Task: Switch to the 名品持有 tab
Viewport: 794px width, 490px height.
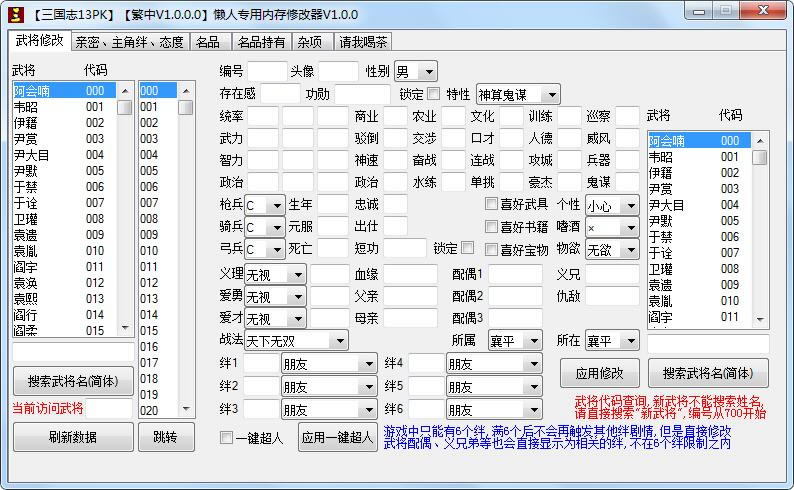Action: 261,42
